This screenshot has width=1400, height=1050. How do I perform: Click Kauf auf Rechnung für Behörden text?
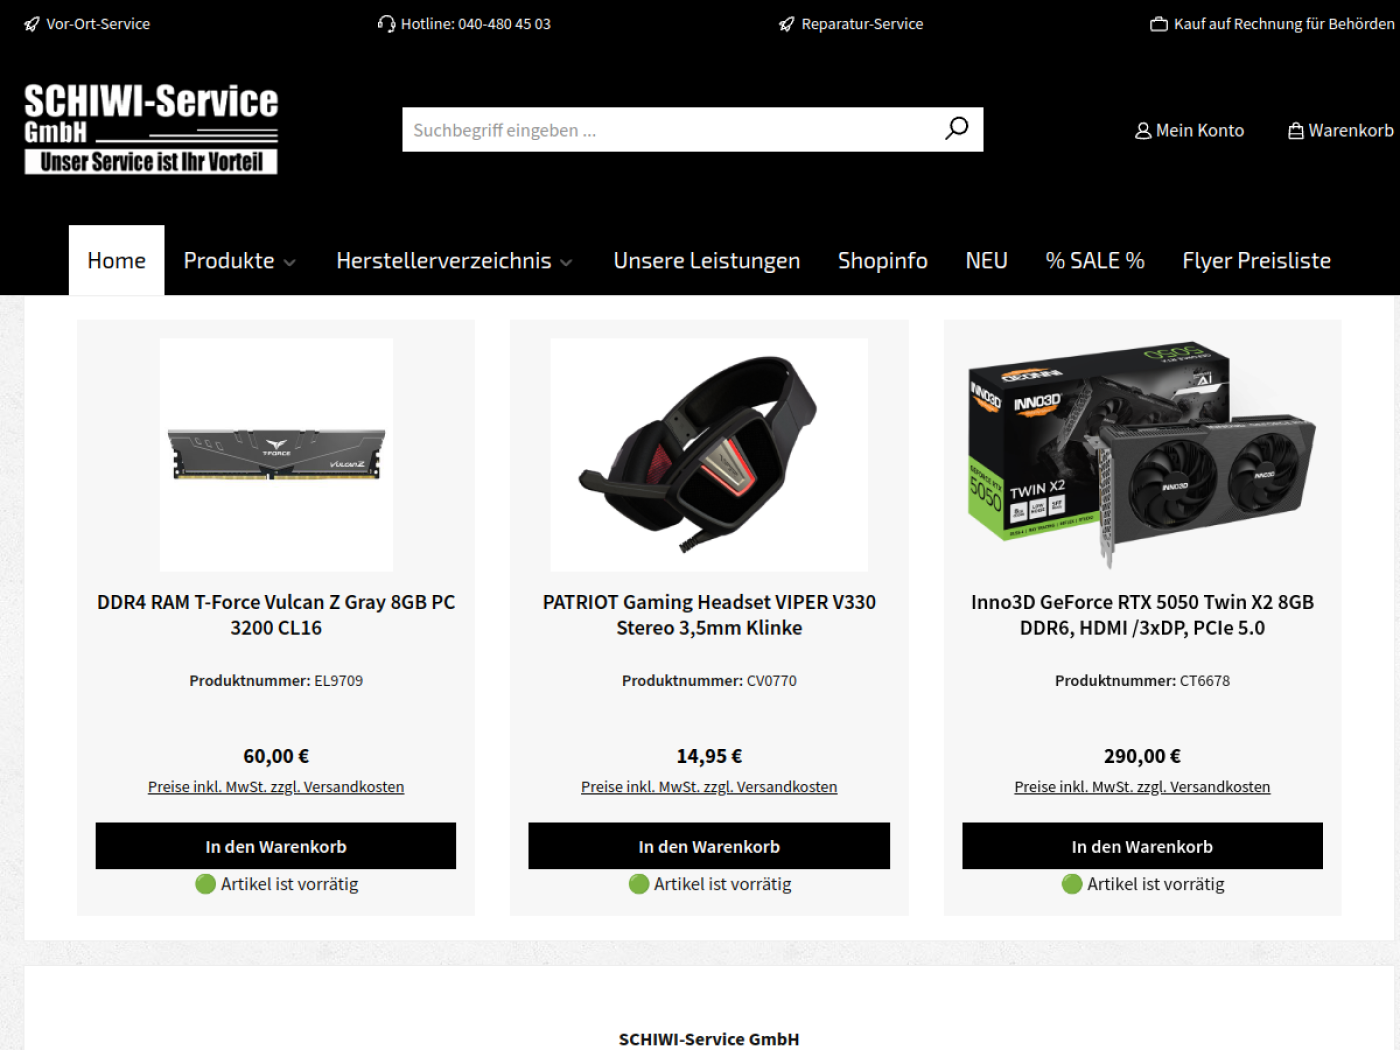1284,24
